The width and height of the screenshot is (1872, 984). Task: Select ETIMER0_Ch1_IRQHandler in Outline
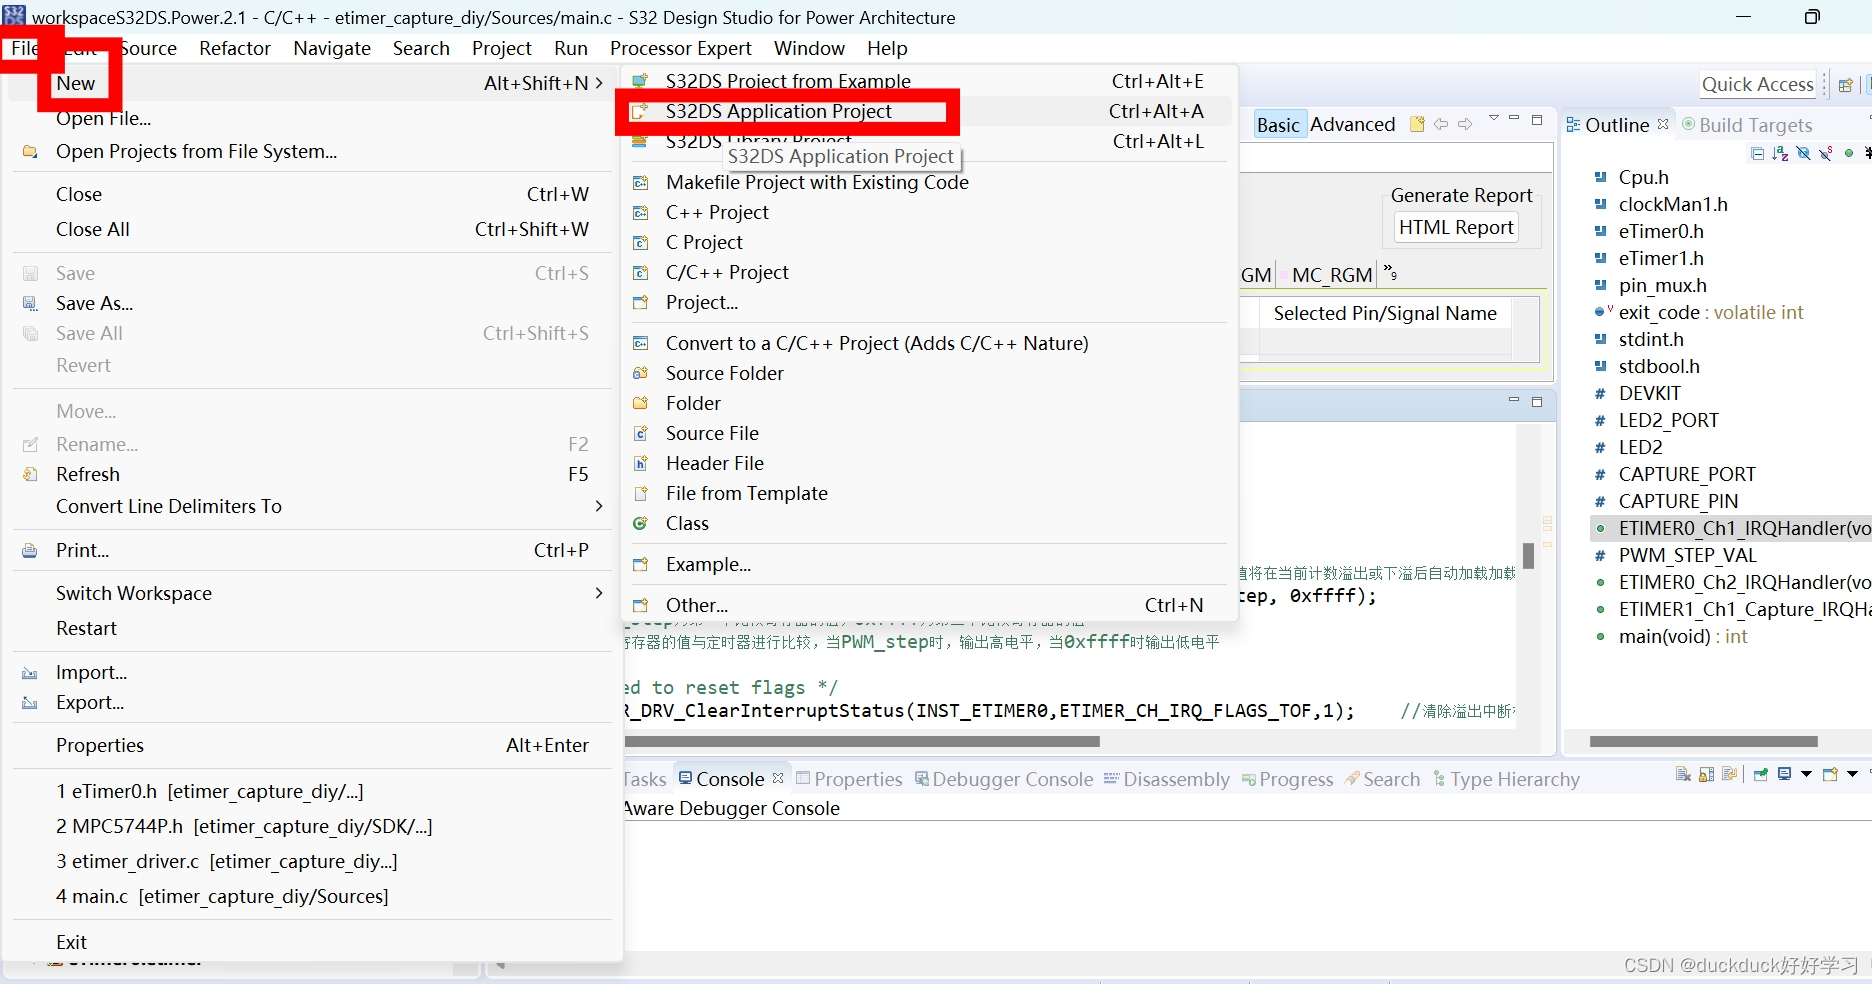[1730, 528]
